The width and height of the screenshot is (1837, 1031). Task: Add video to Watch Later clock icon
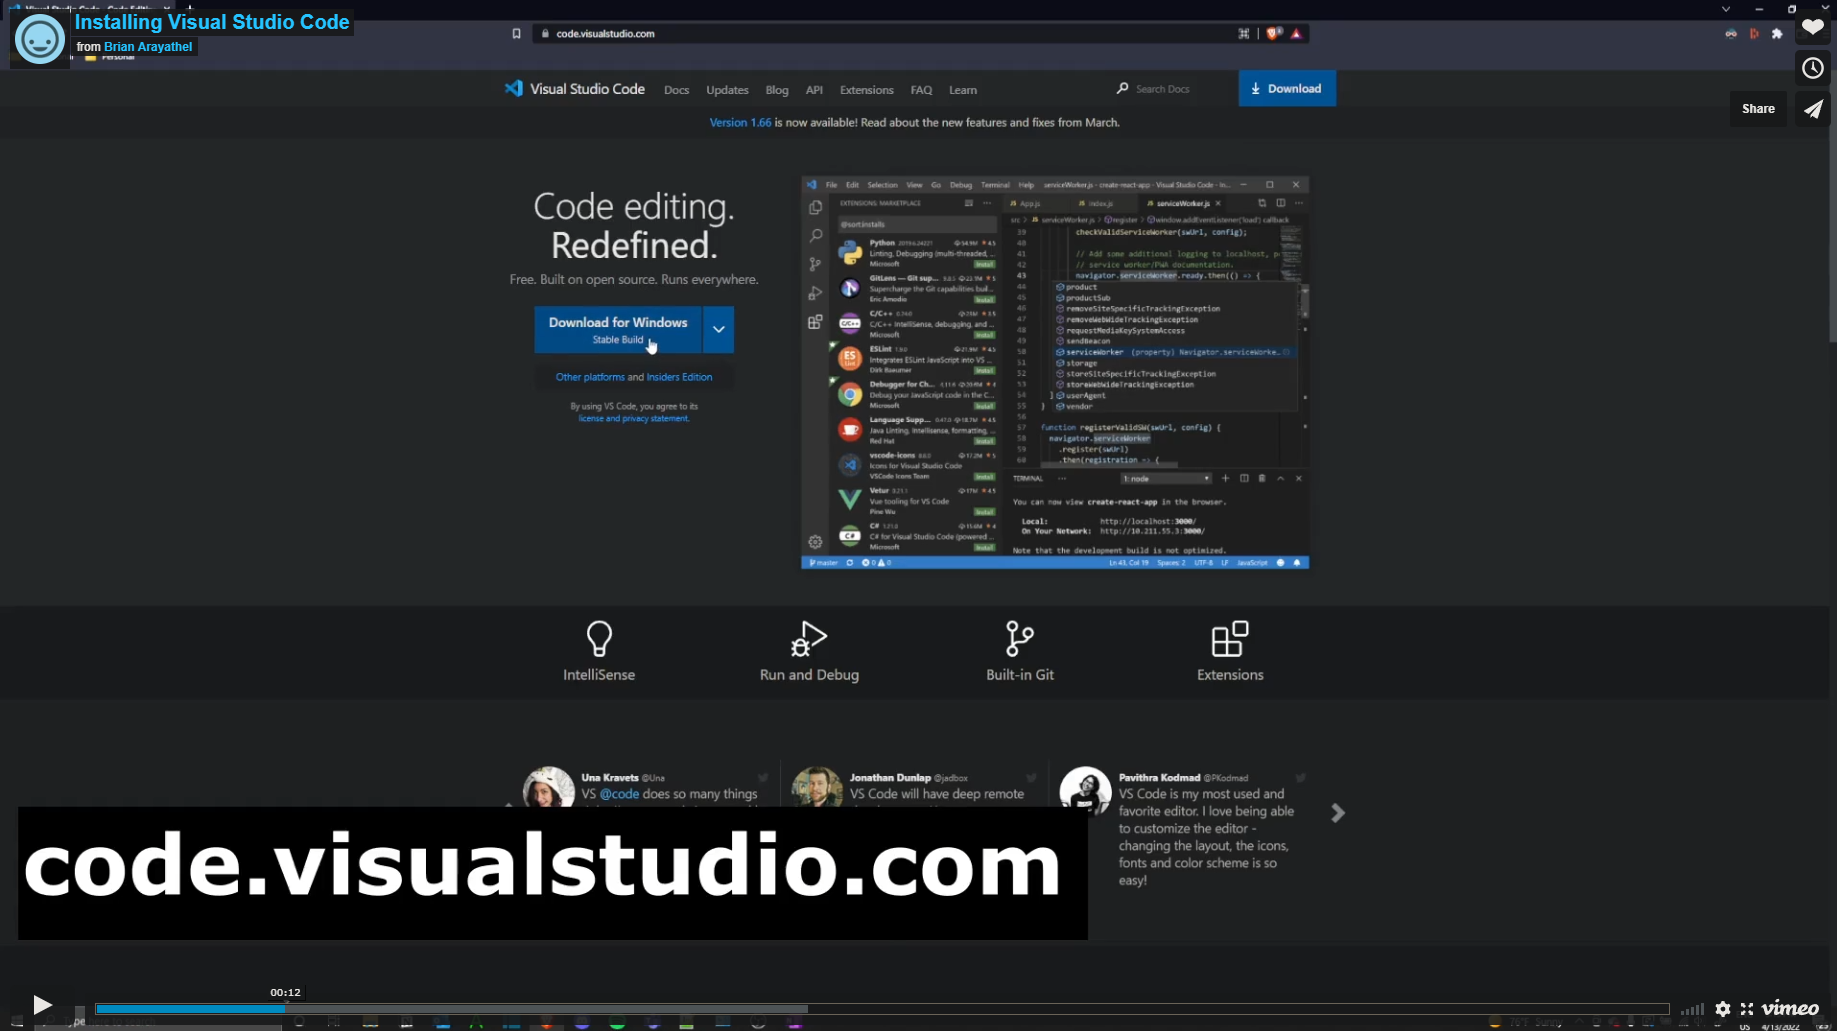pyautogui.click(x=1813, y=68)
